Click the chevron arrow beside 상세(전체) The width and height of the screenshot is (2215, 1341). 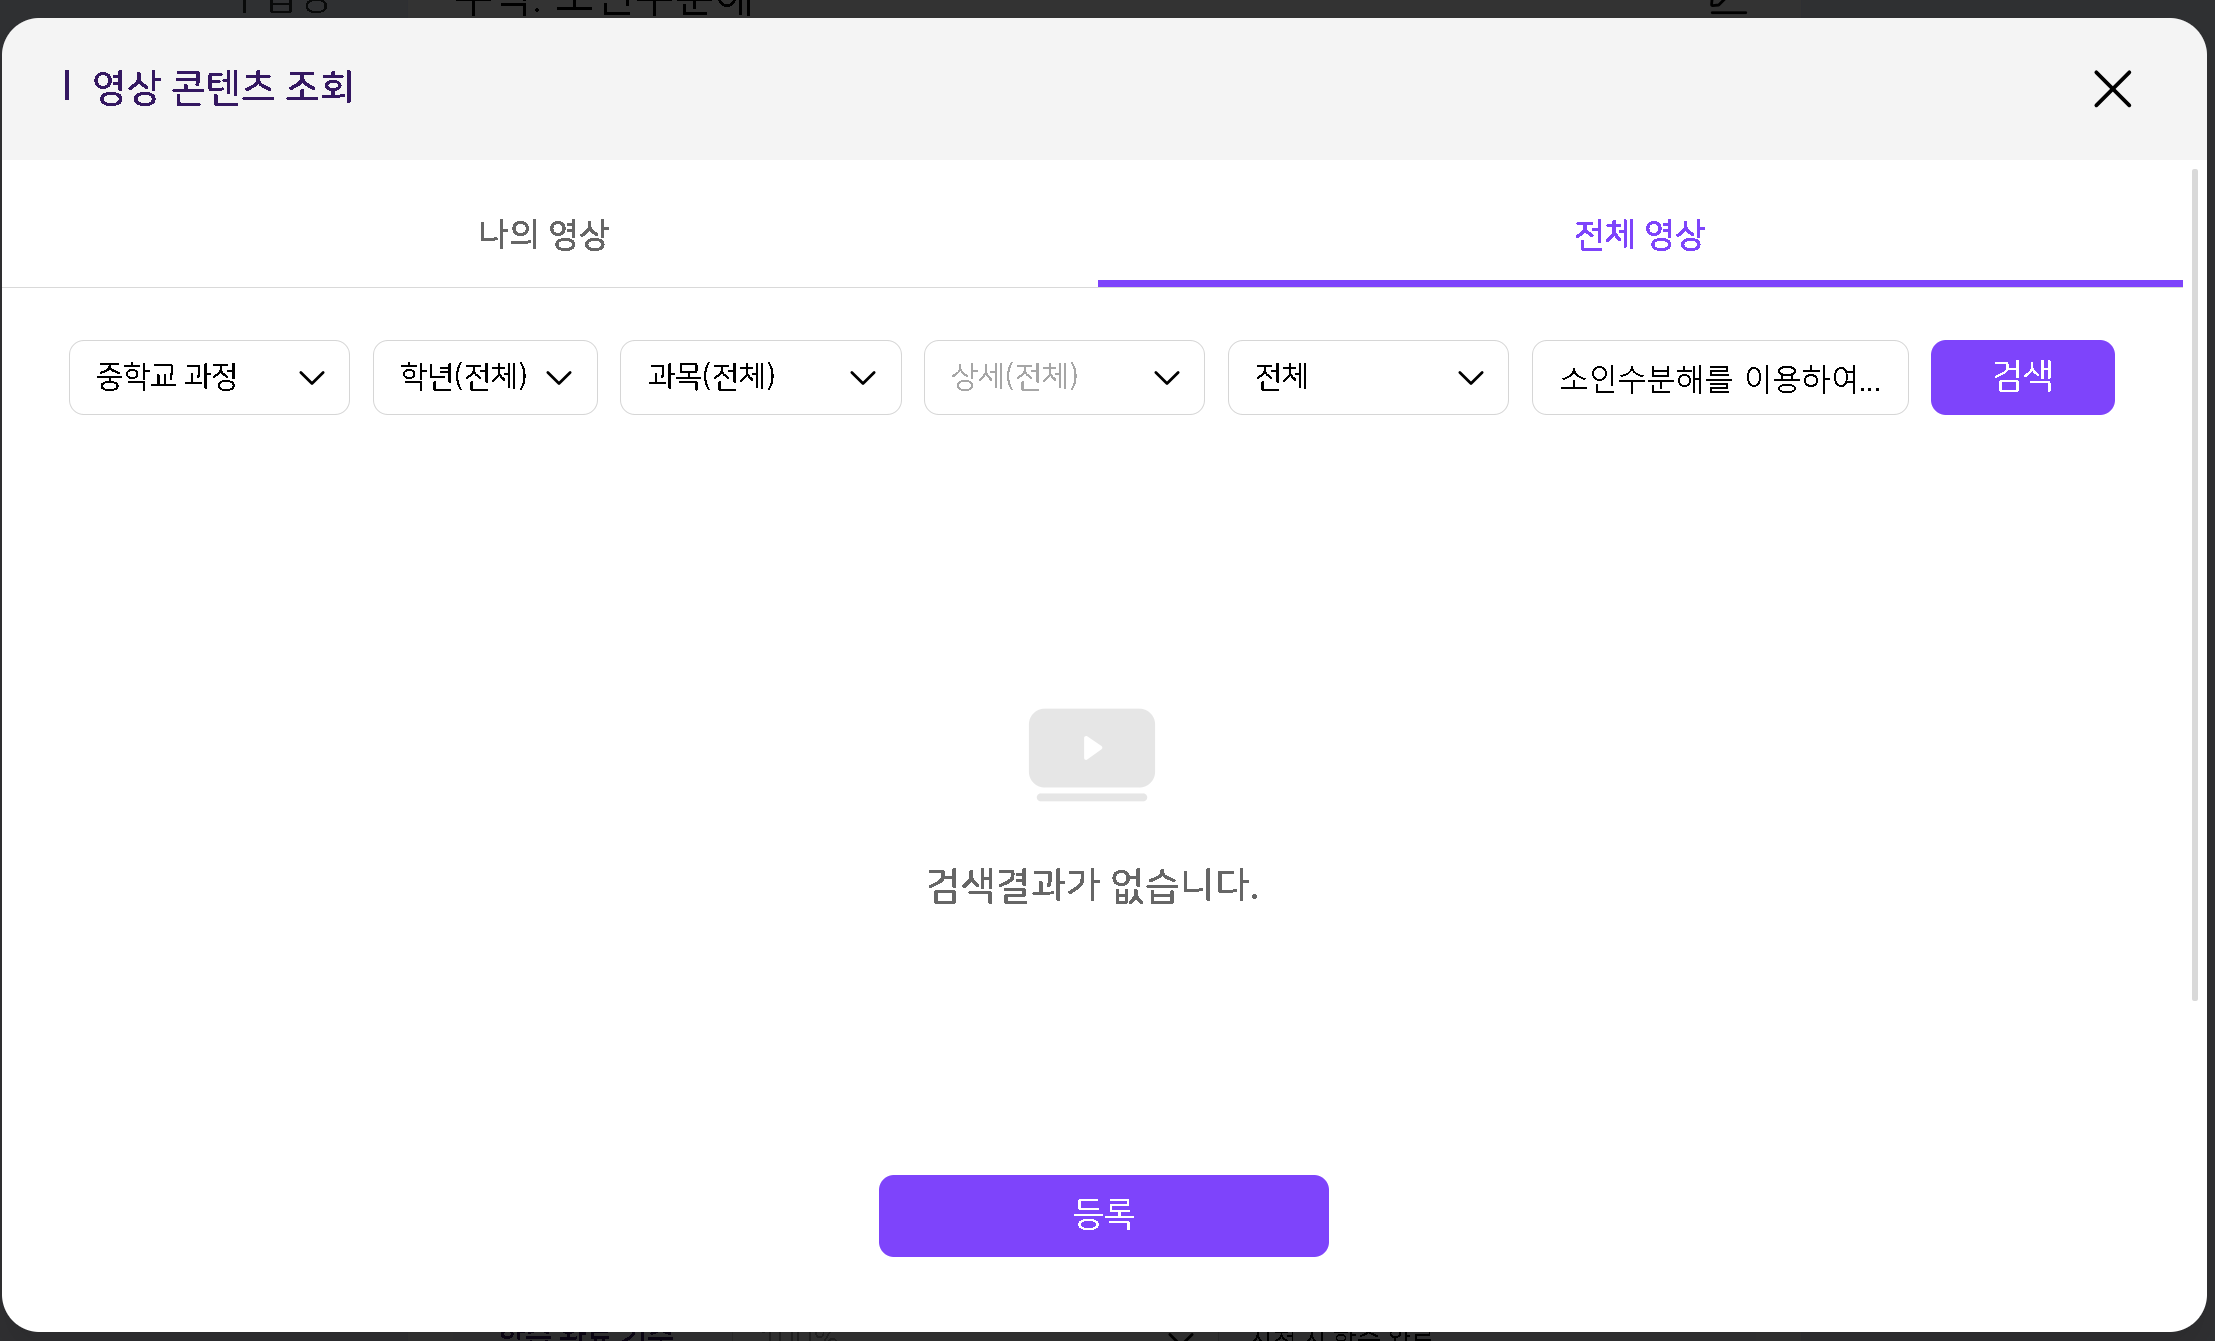(1167, 378)
